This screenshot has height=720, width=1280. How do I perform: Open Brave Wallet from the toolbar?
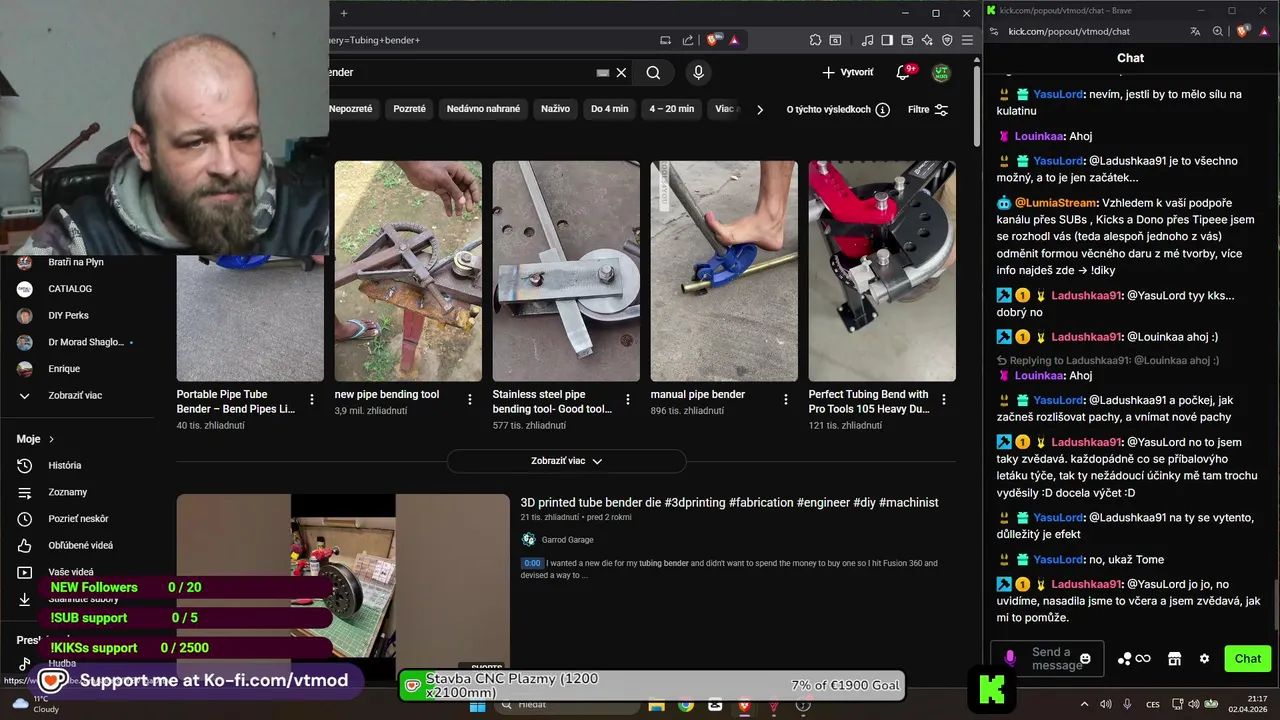907,40
